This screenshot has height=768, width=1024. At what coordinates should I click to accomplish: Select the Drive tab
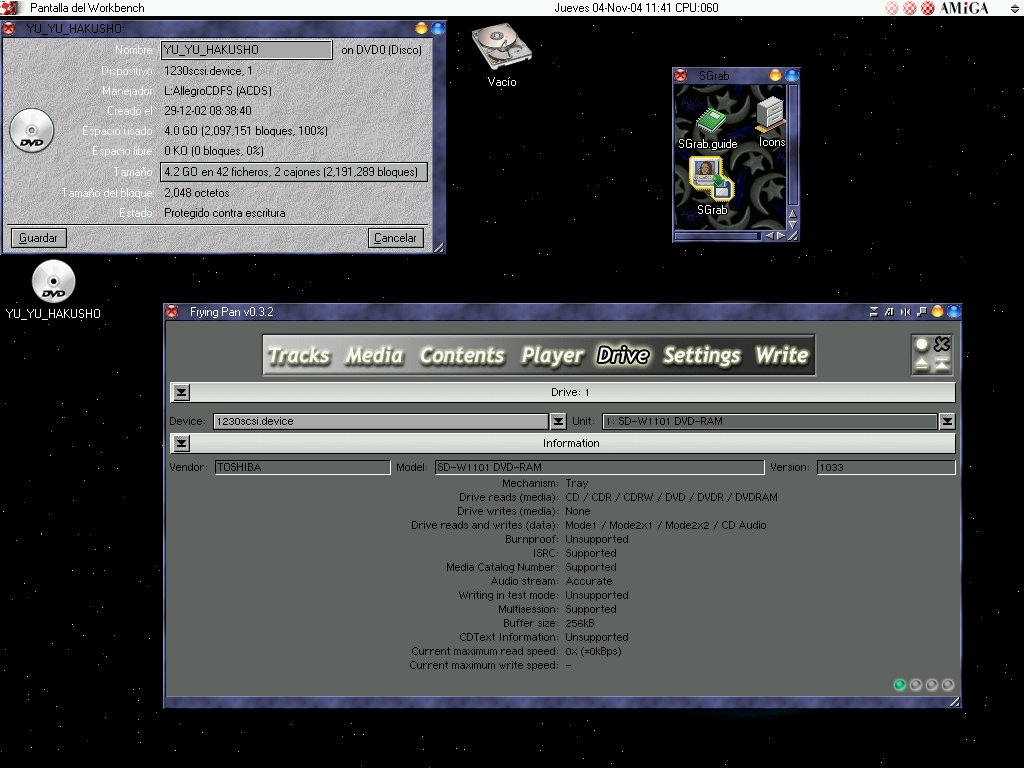point(623,355)
